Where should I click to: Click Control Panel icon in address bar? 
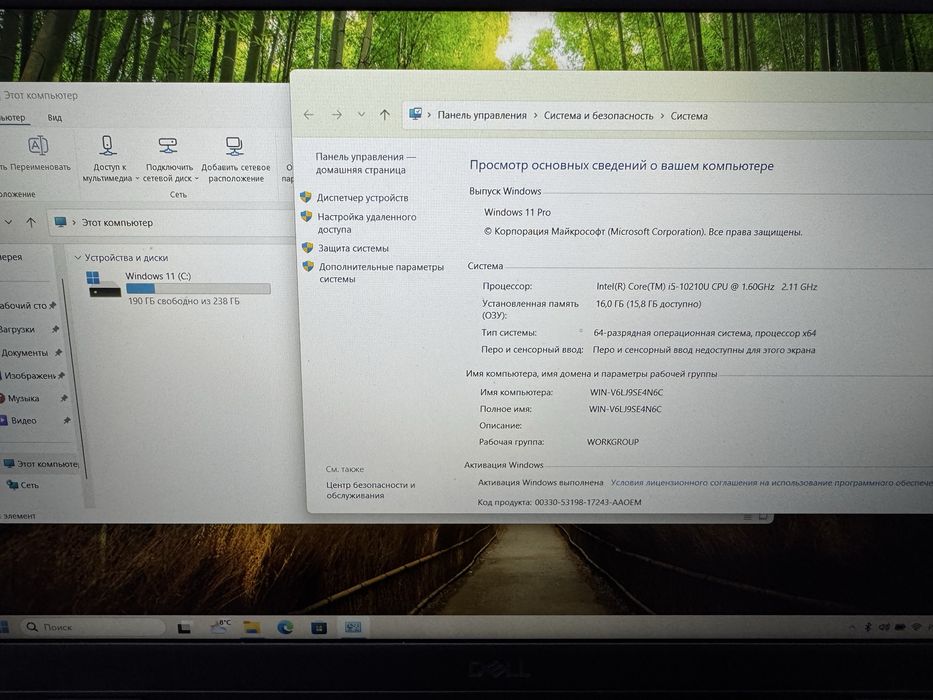[x=415, y=114]
